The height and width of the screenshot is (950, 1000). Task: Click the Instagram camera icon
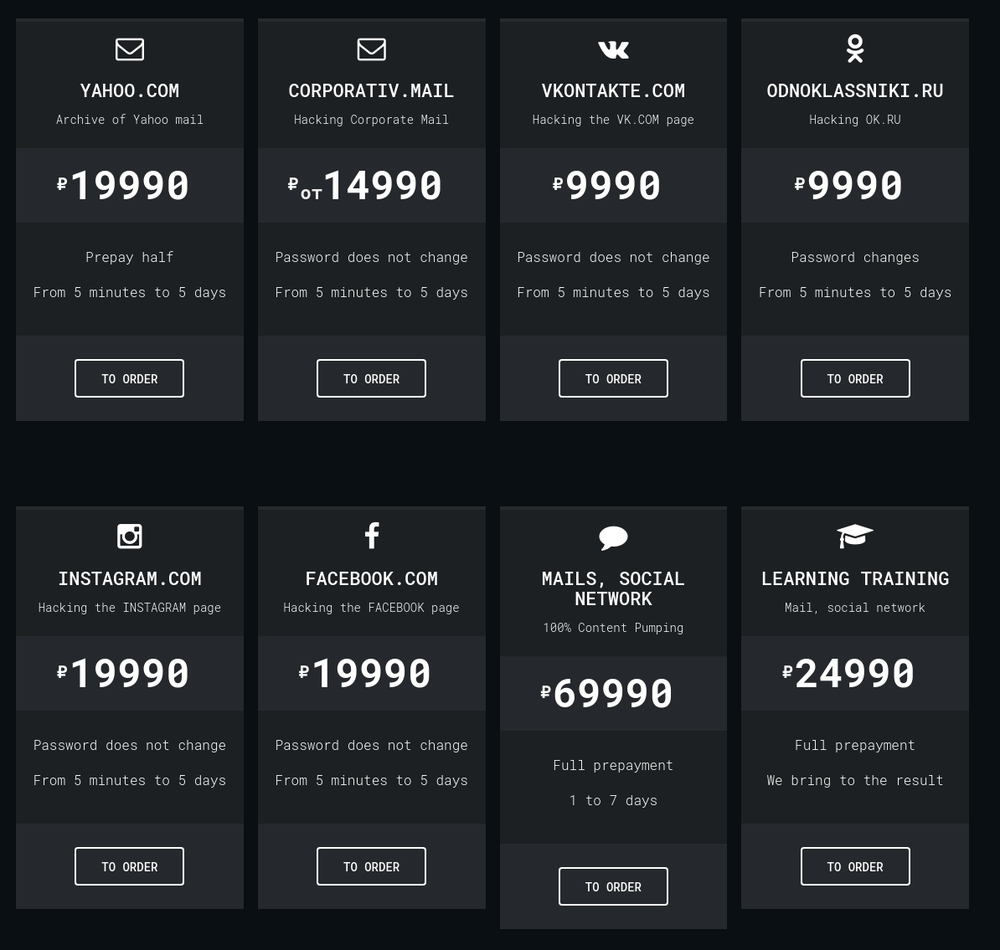pyautogui.click(x=130, y=536)
